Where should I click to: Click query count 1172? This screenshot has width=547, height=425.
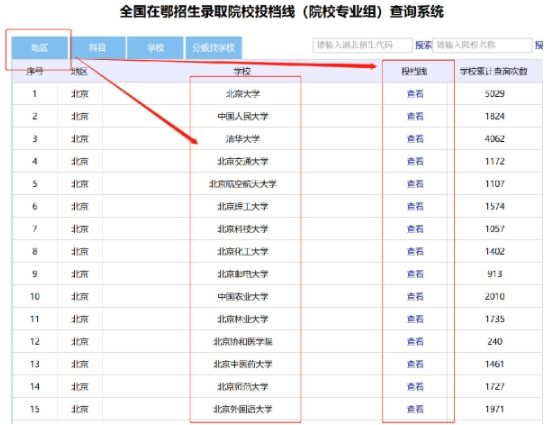495,161
